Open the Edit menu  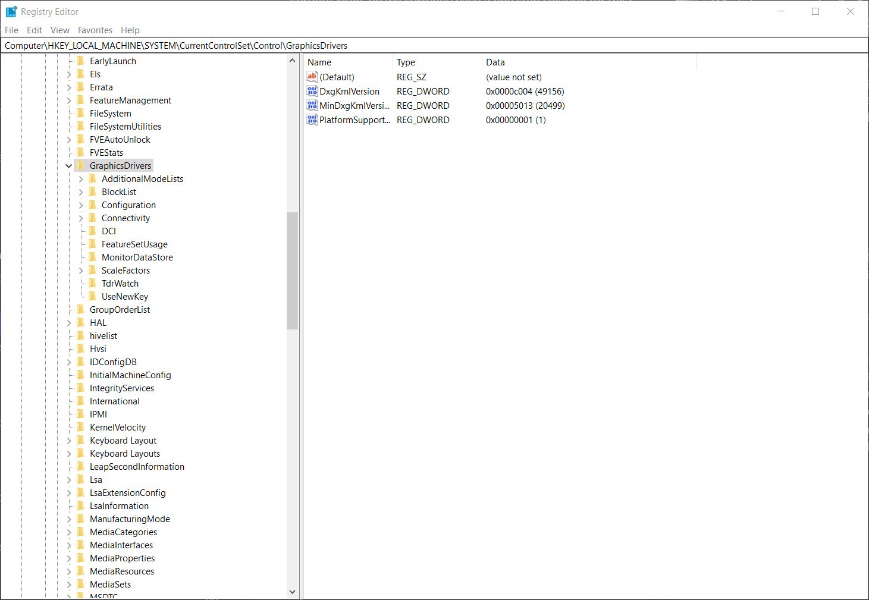(x=34, y=30)
